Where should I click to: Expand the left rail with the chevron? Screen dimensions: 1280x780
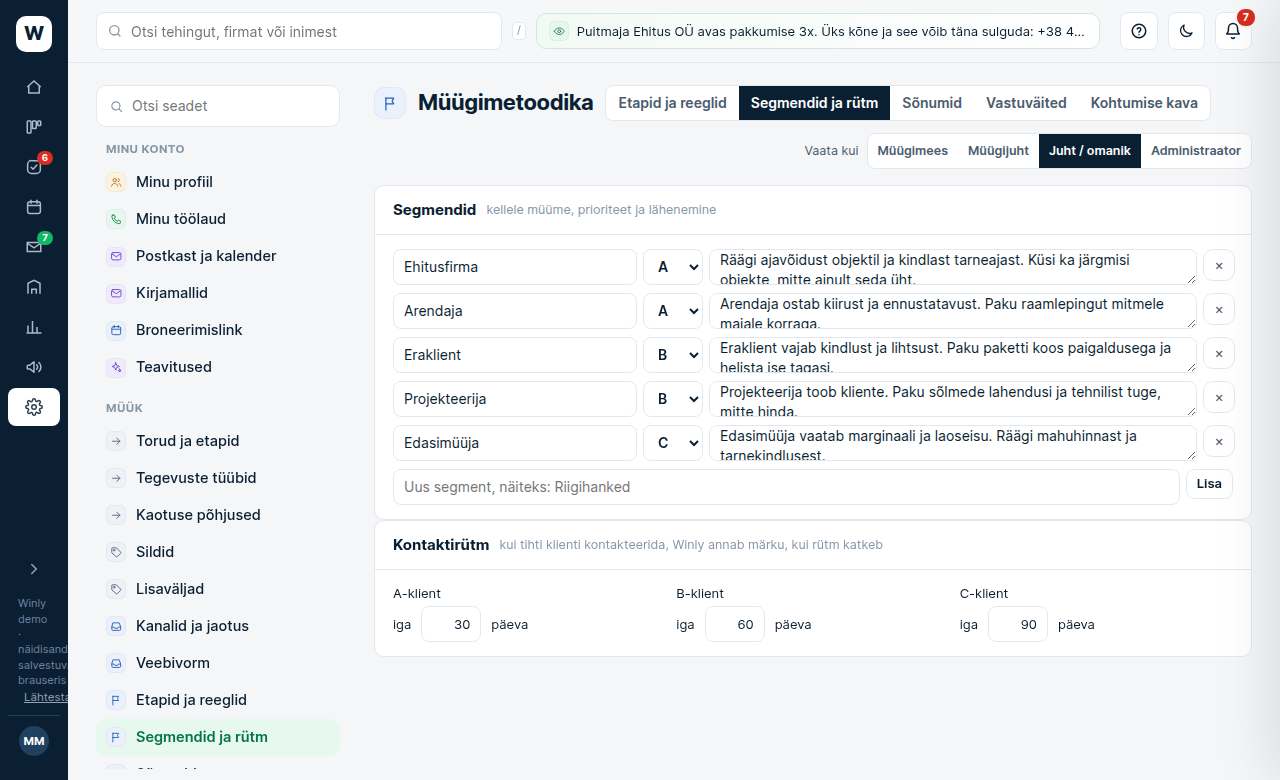[34, 569]
